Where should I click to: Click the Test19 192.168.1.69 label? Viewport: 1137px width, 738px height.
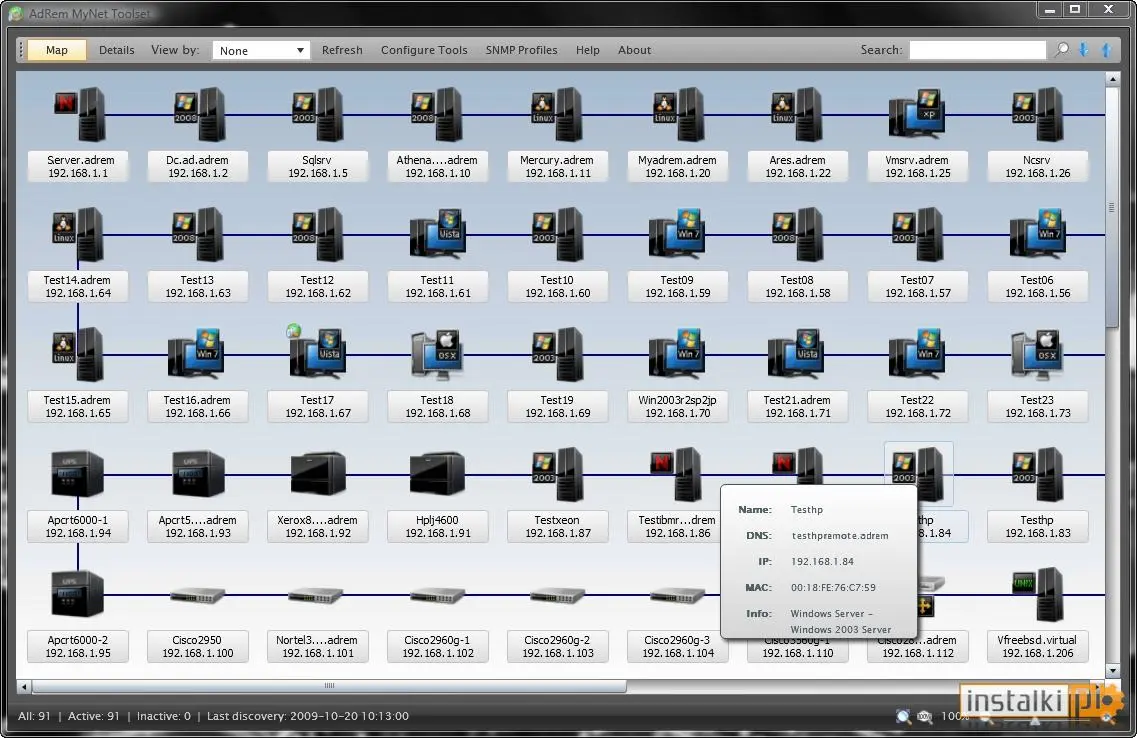[557, 407]
